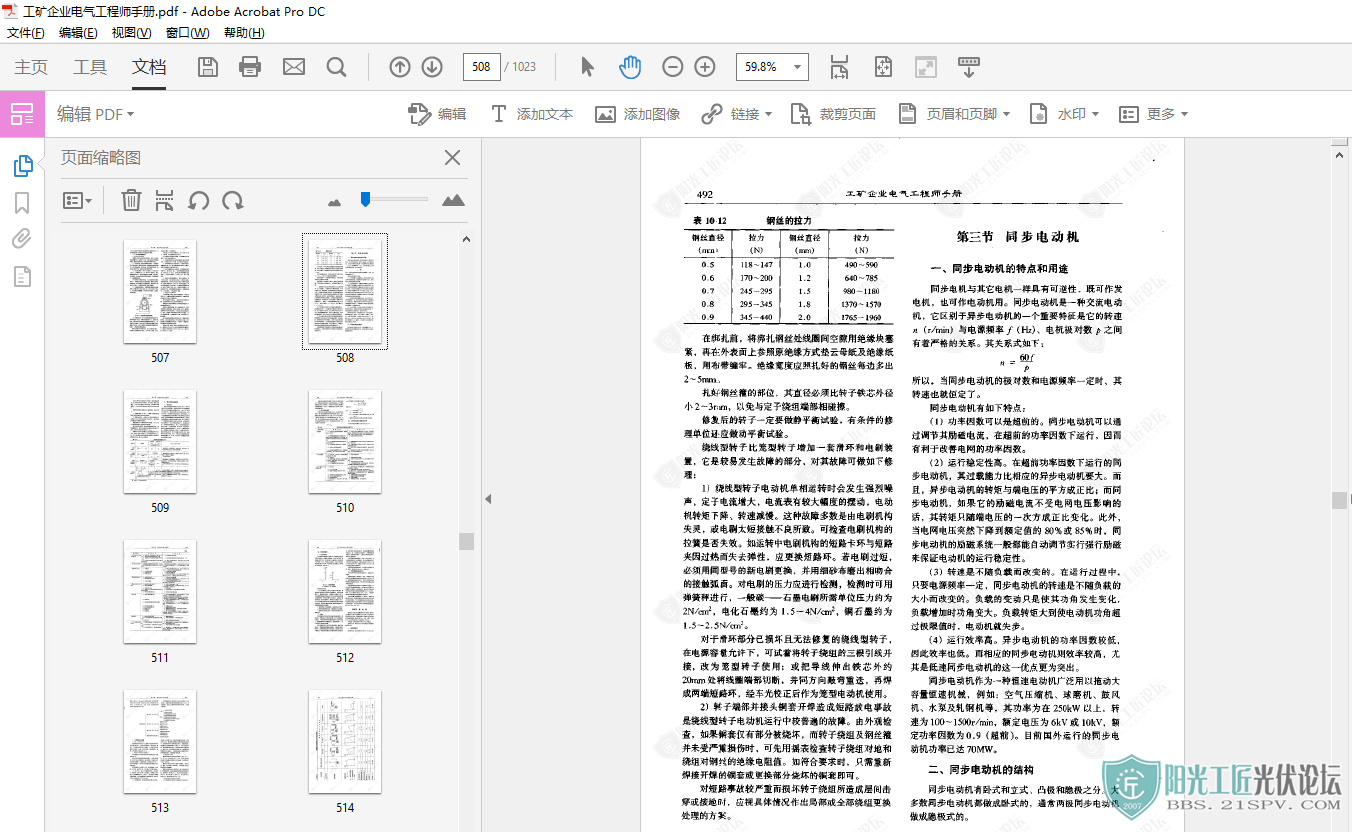
Task: Choose the selection arrow tool
Action: (x=587, y=67)
